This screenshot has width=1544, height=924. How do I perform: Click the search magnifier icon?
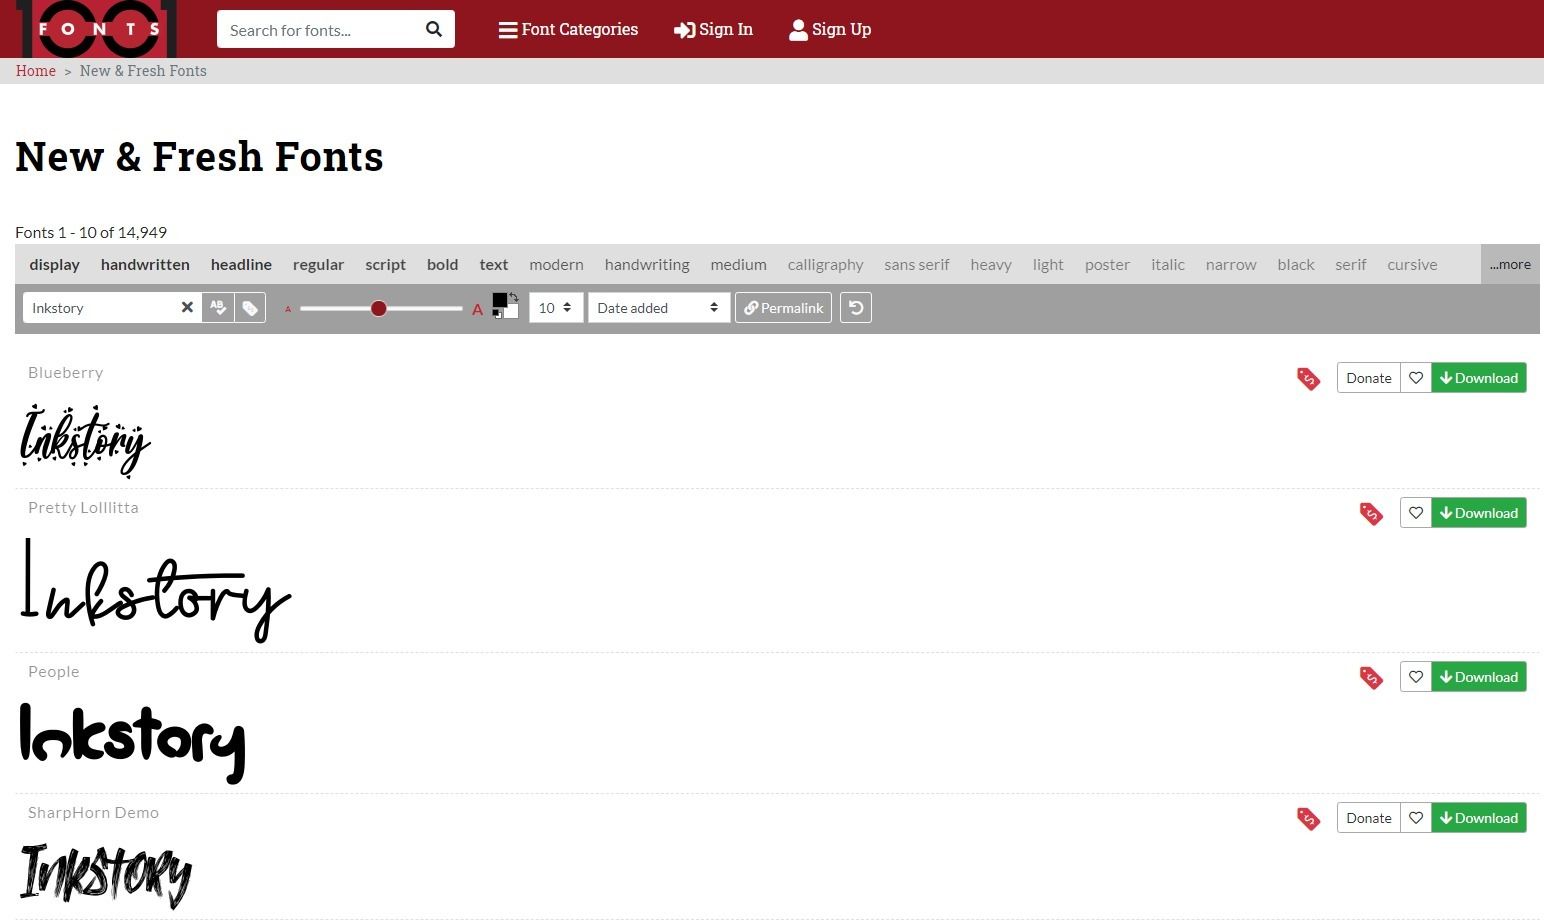[x=434, y=29]
